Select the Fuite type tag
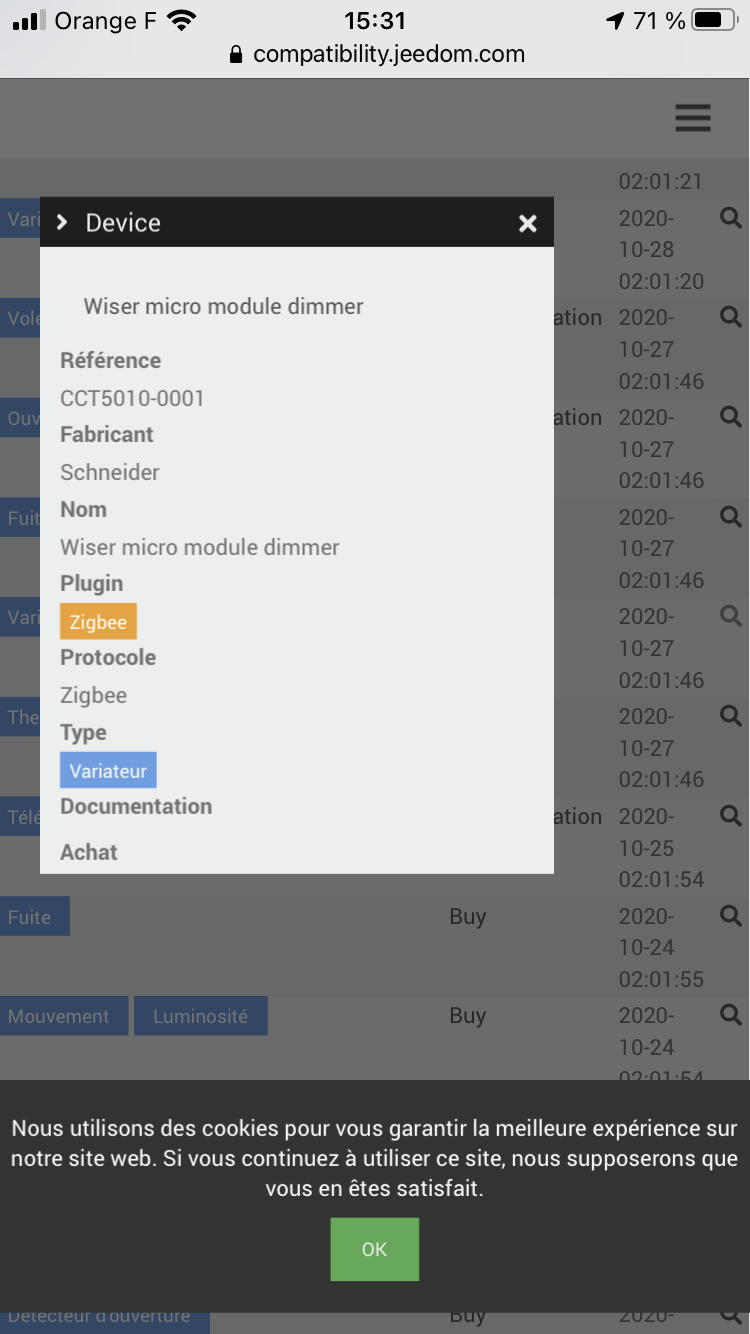This screenshot has height=1334, width=750. 34,916
